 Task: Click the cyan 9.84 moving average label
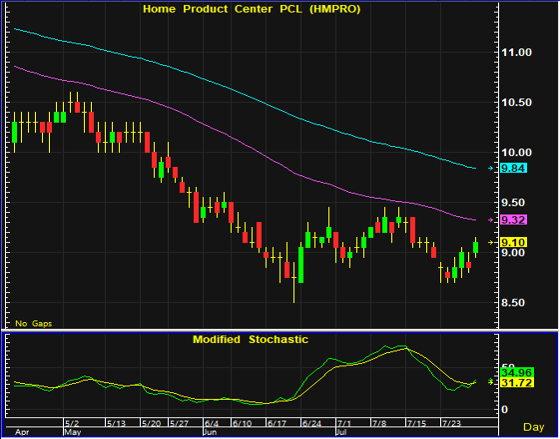514,168
